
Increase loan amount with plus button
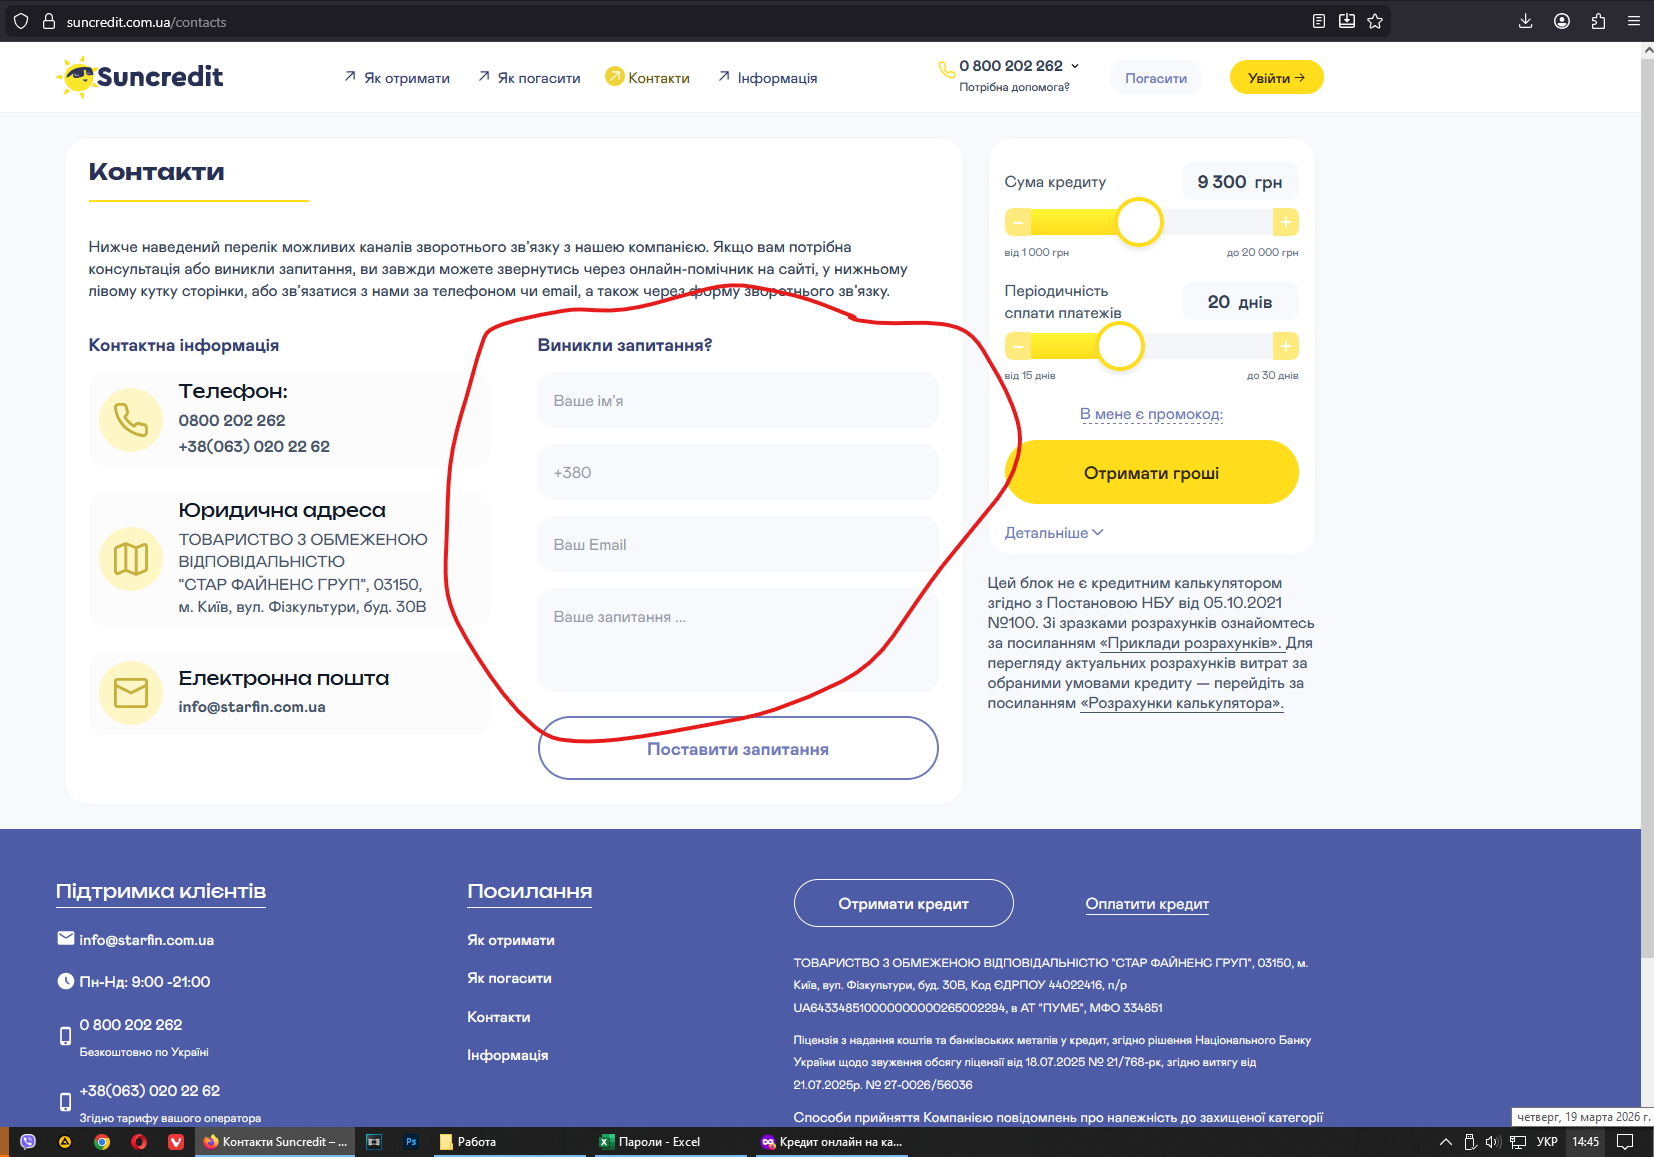pyautogui.click(x=1286, y=222)
